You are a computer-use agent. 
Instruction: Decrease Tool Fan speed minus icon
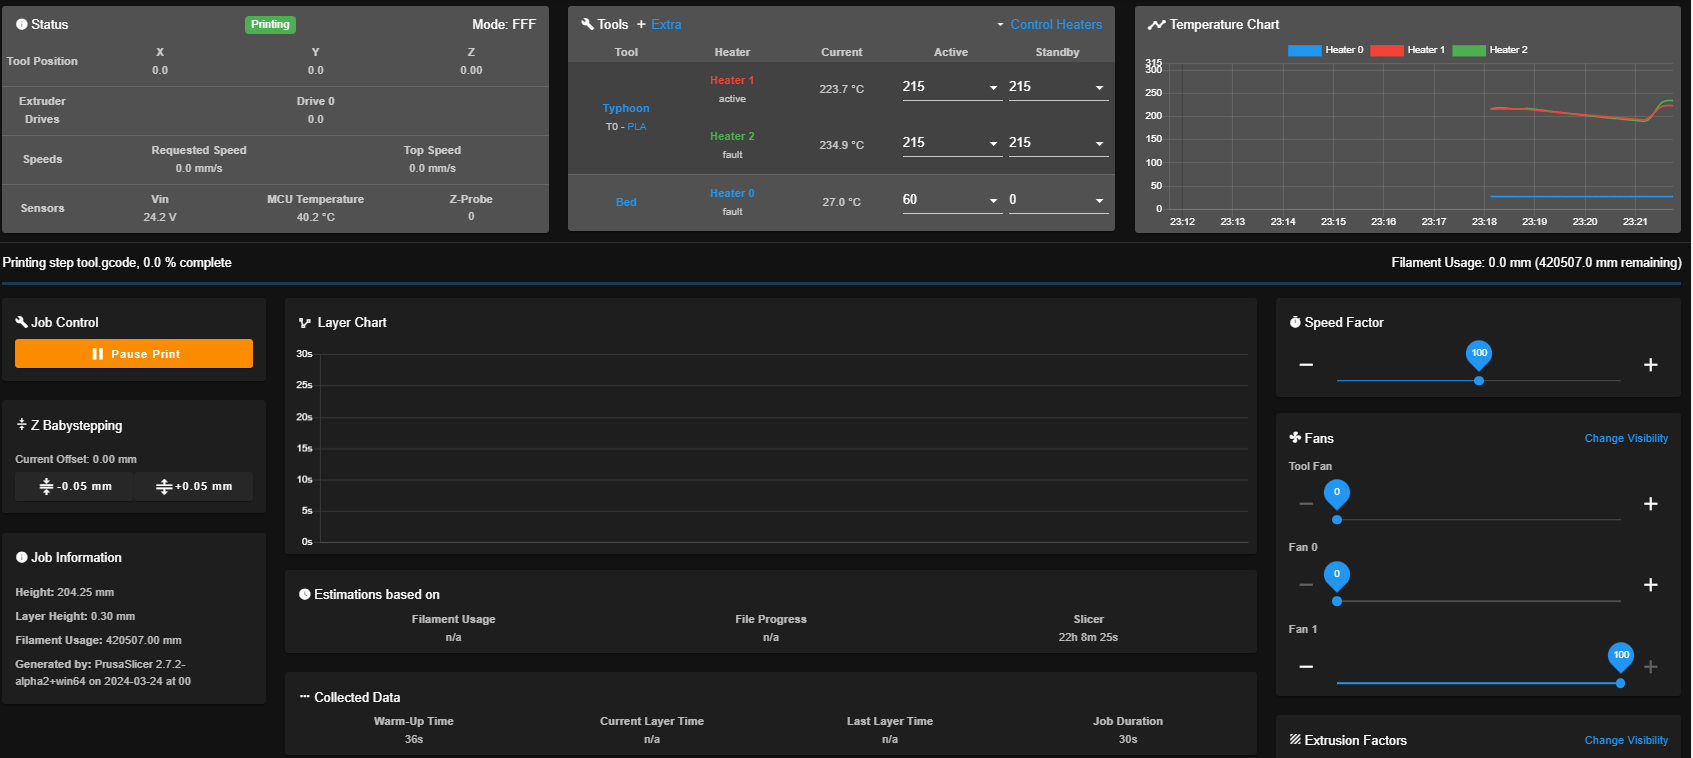coord(1306,504)
